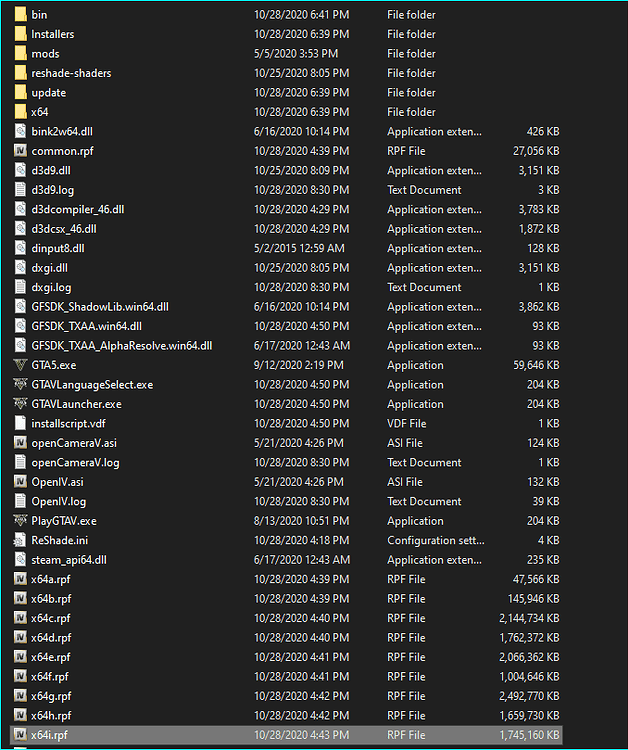This screenshot has width=628, height=750.
Task: Click the file name x64c.rpf
Action: pos(51,618)
